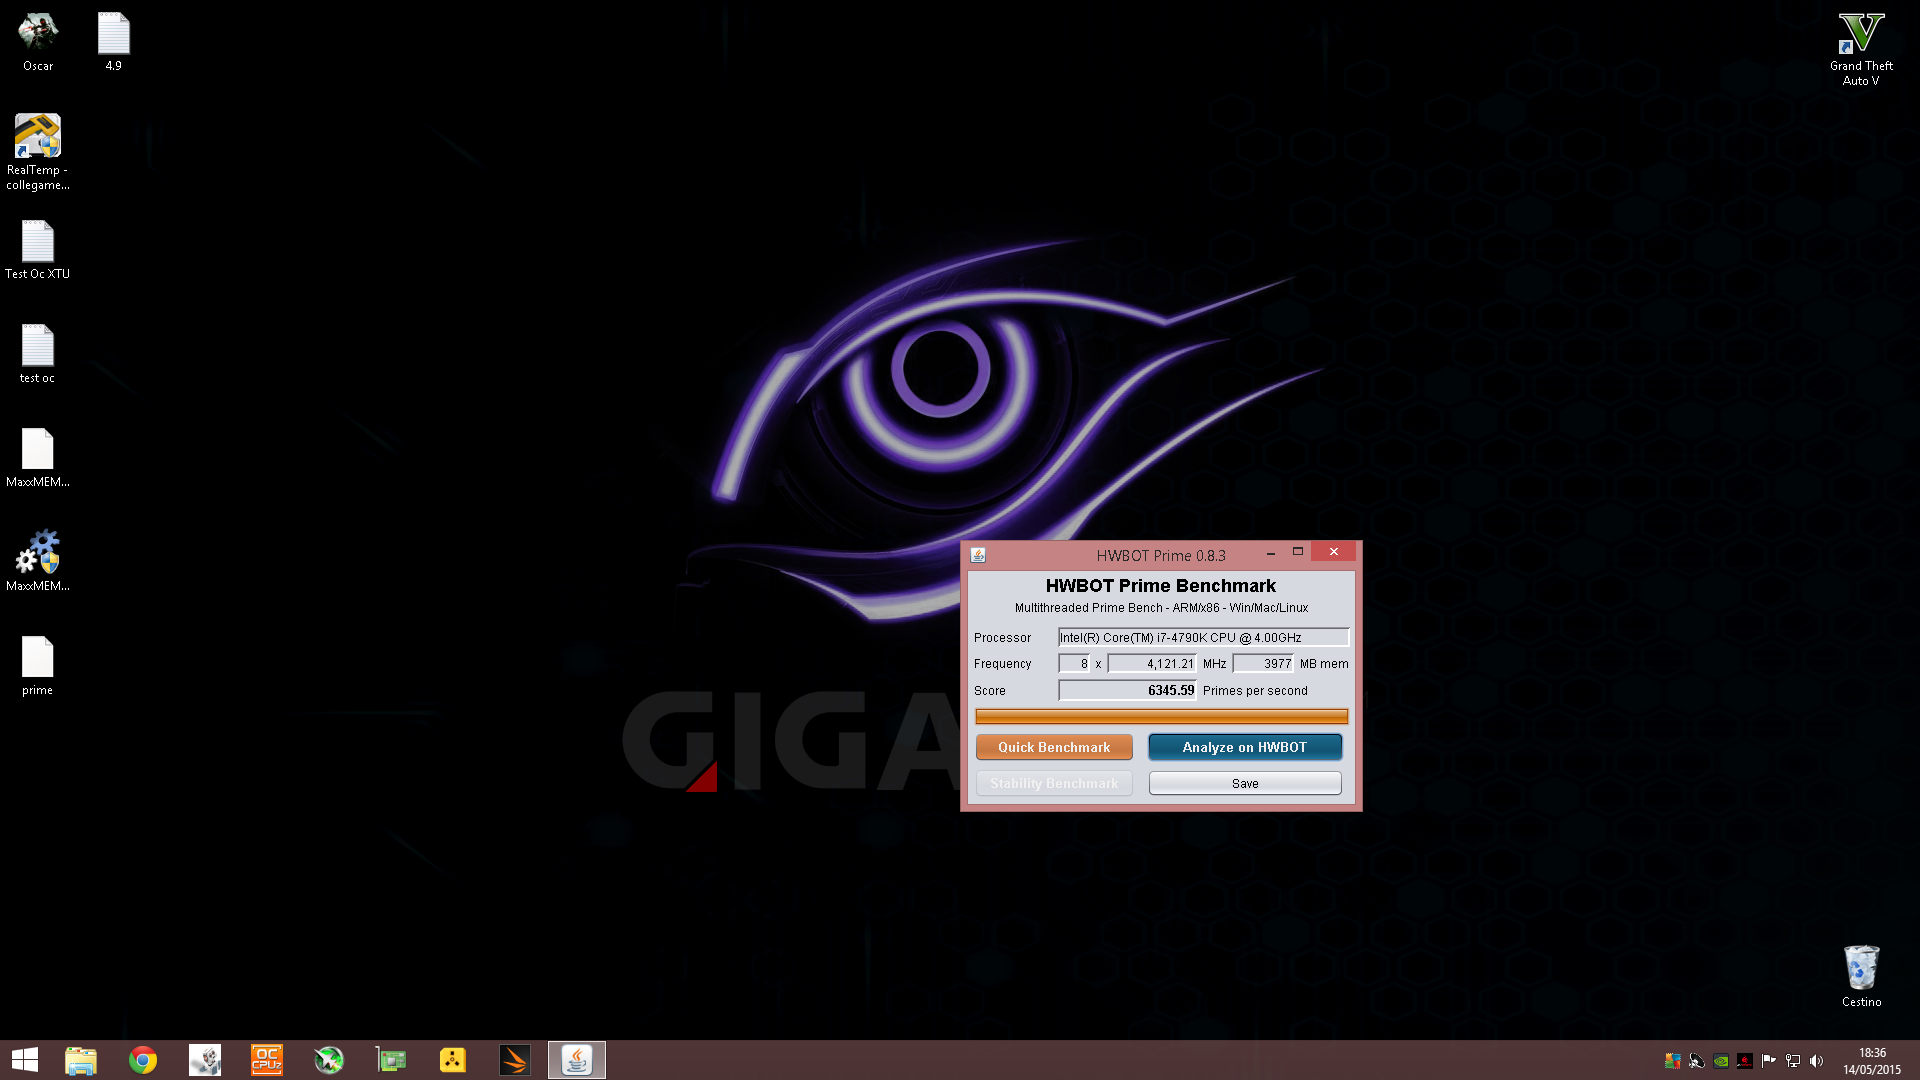Open the yellow cube taskbar app
The width and height of the screenshot is (1920, 1080).
pyautogui.click(x=453, y=1060)
